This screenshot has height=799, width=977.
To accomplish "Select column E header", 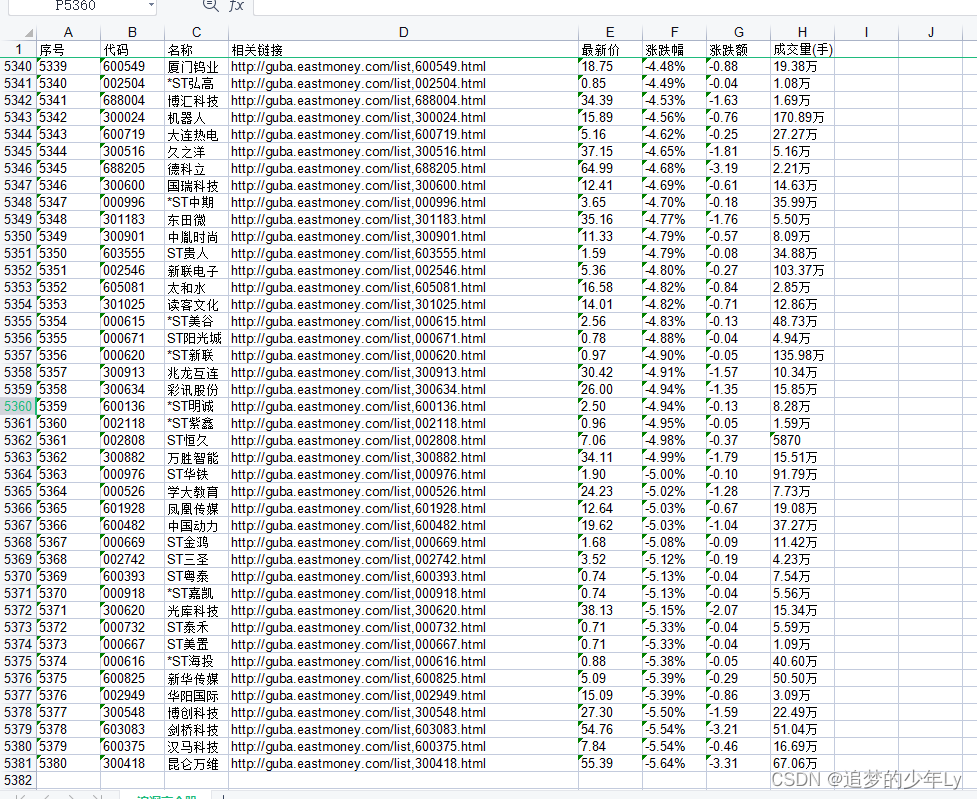I will (610, 32).
